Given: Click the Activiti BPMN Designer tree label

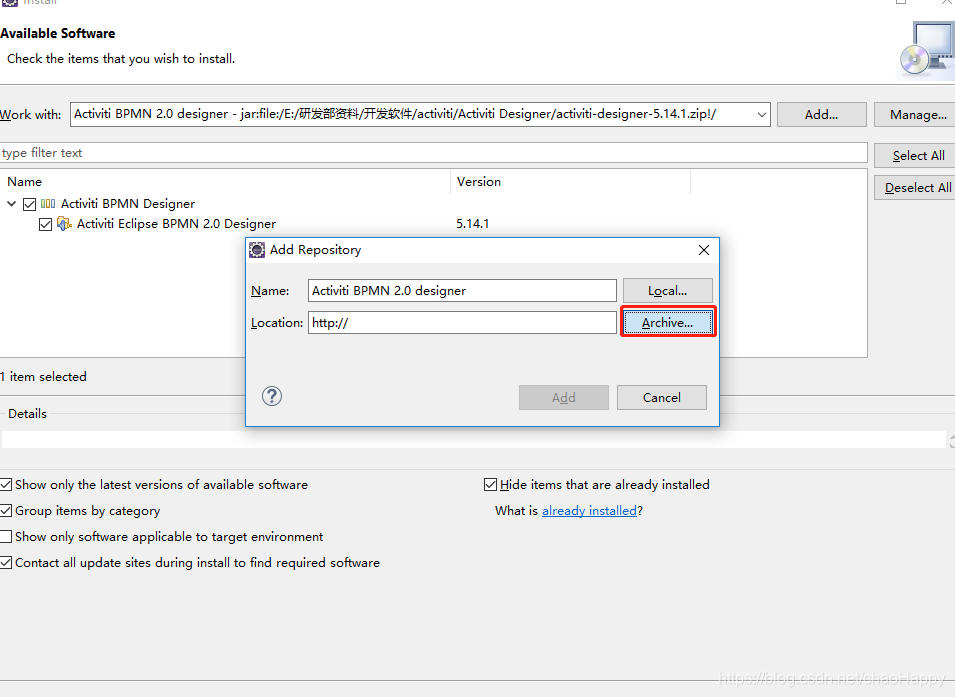Looking at the screenshot, I should pyautogui.click(x=128, y=203).
